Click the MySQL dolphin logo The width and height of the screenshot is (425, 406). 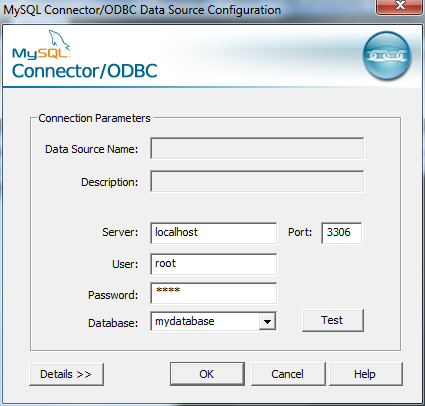(x=42, y=45)
